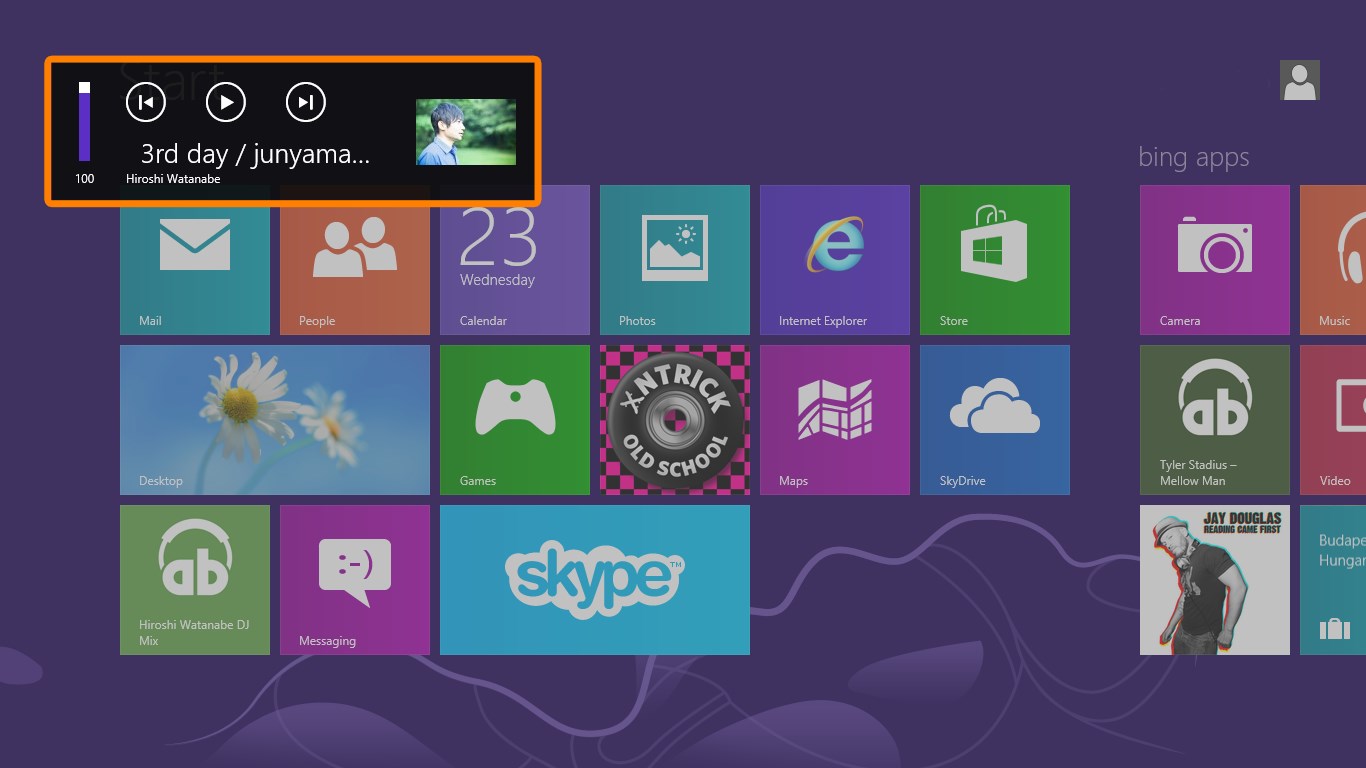Click the user account avatar
The height and width of the screenshot is (768, 1366).
1300,80
